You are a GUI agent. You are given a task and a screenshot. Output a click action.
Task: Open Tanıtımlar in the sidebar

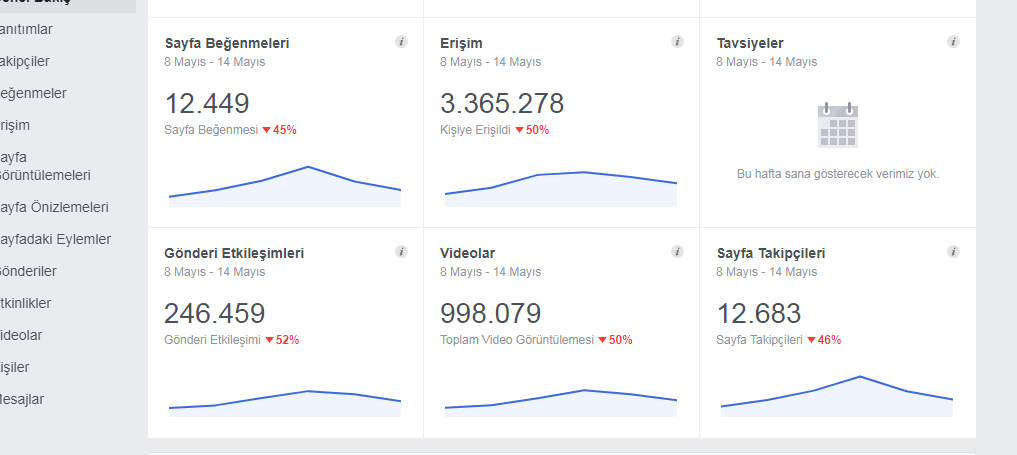26,30
